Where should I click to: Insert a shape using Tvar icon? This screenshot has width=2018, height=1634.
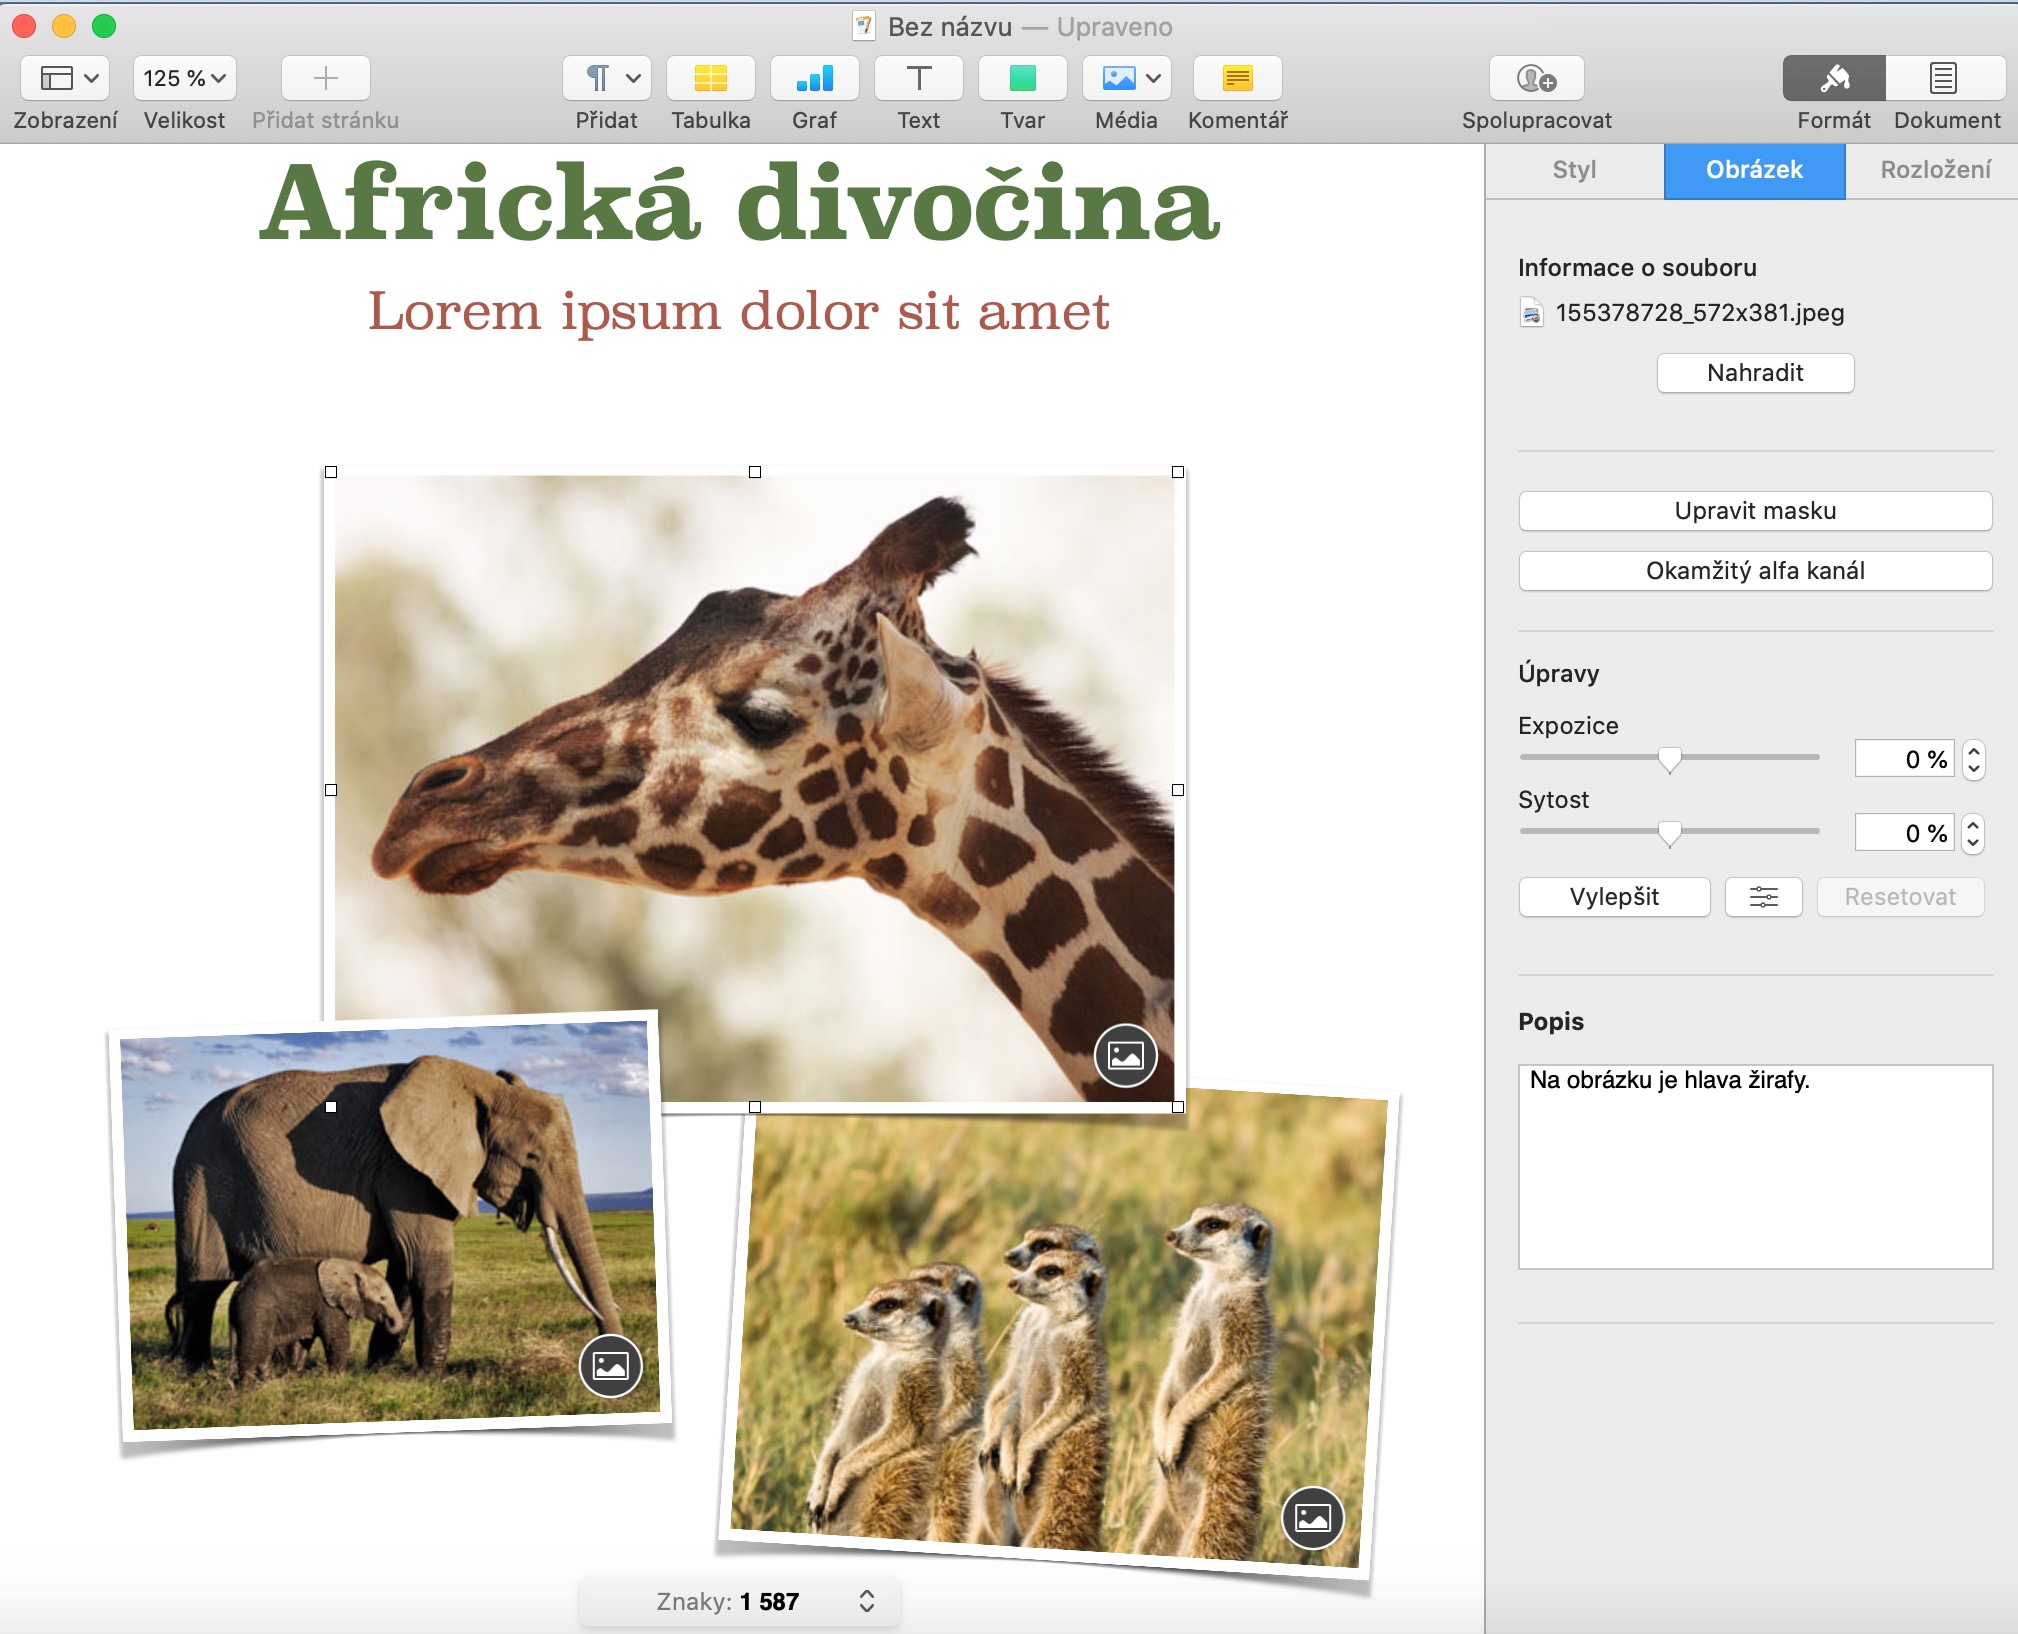(x=1022, y=78)
